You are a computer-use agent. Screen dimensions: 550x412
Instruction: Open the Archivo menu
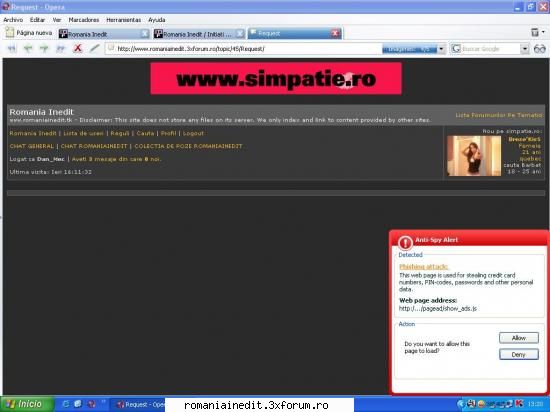point(13,20)
